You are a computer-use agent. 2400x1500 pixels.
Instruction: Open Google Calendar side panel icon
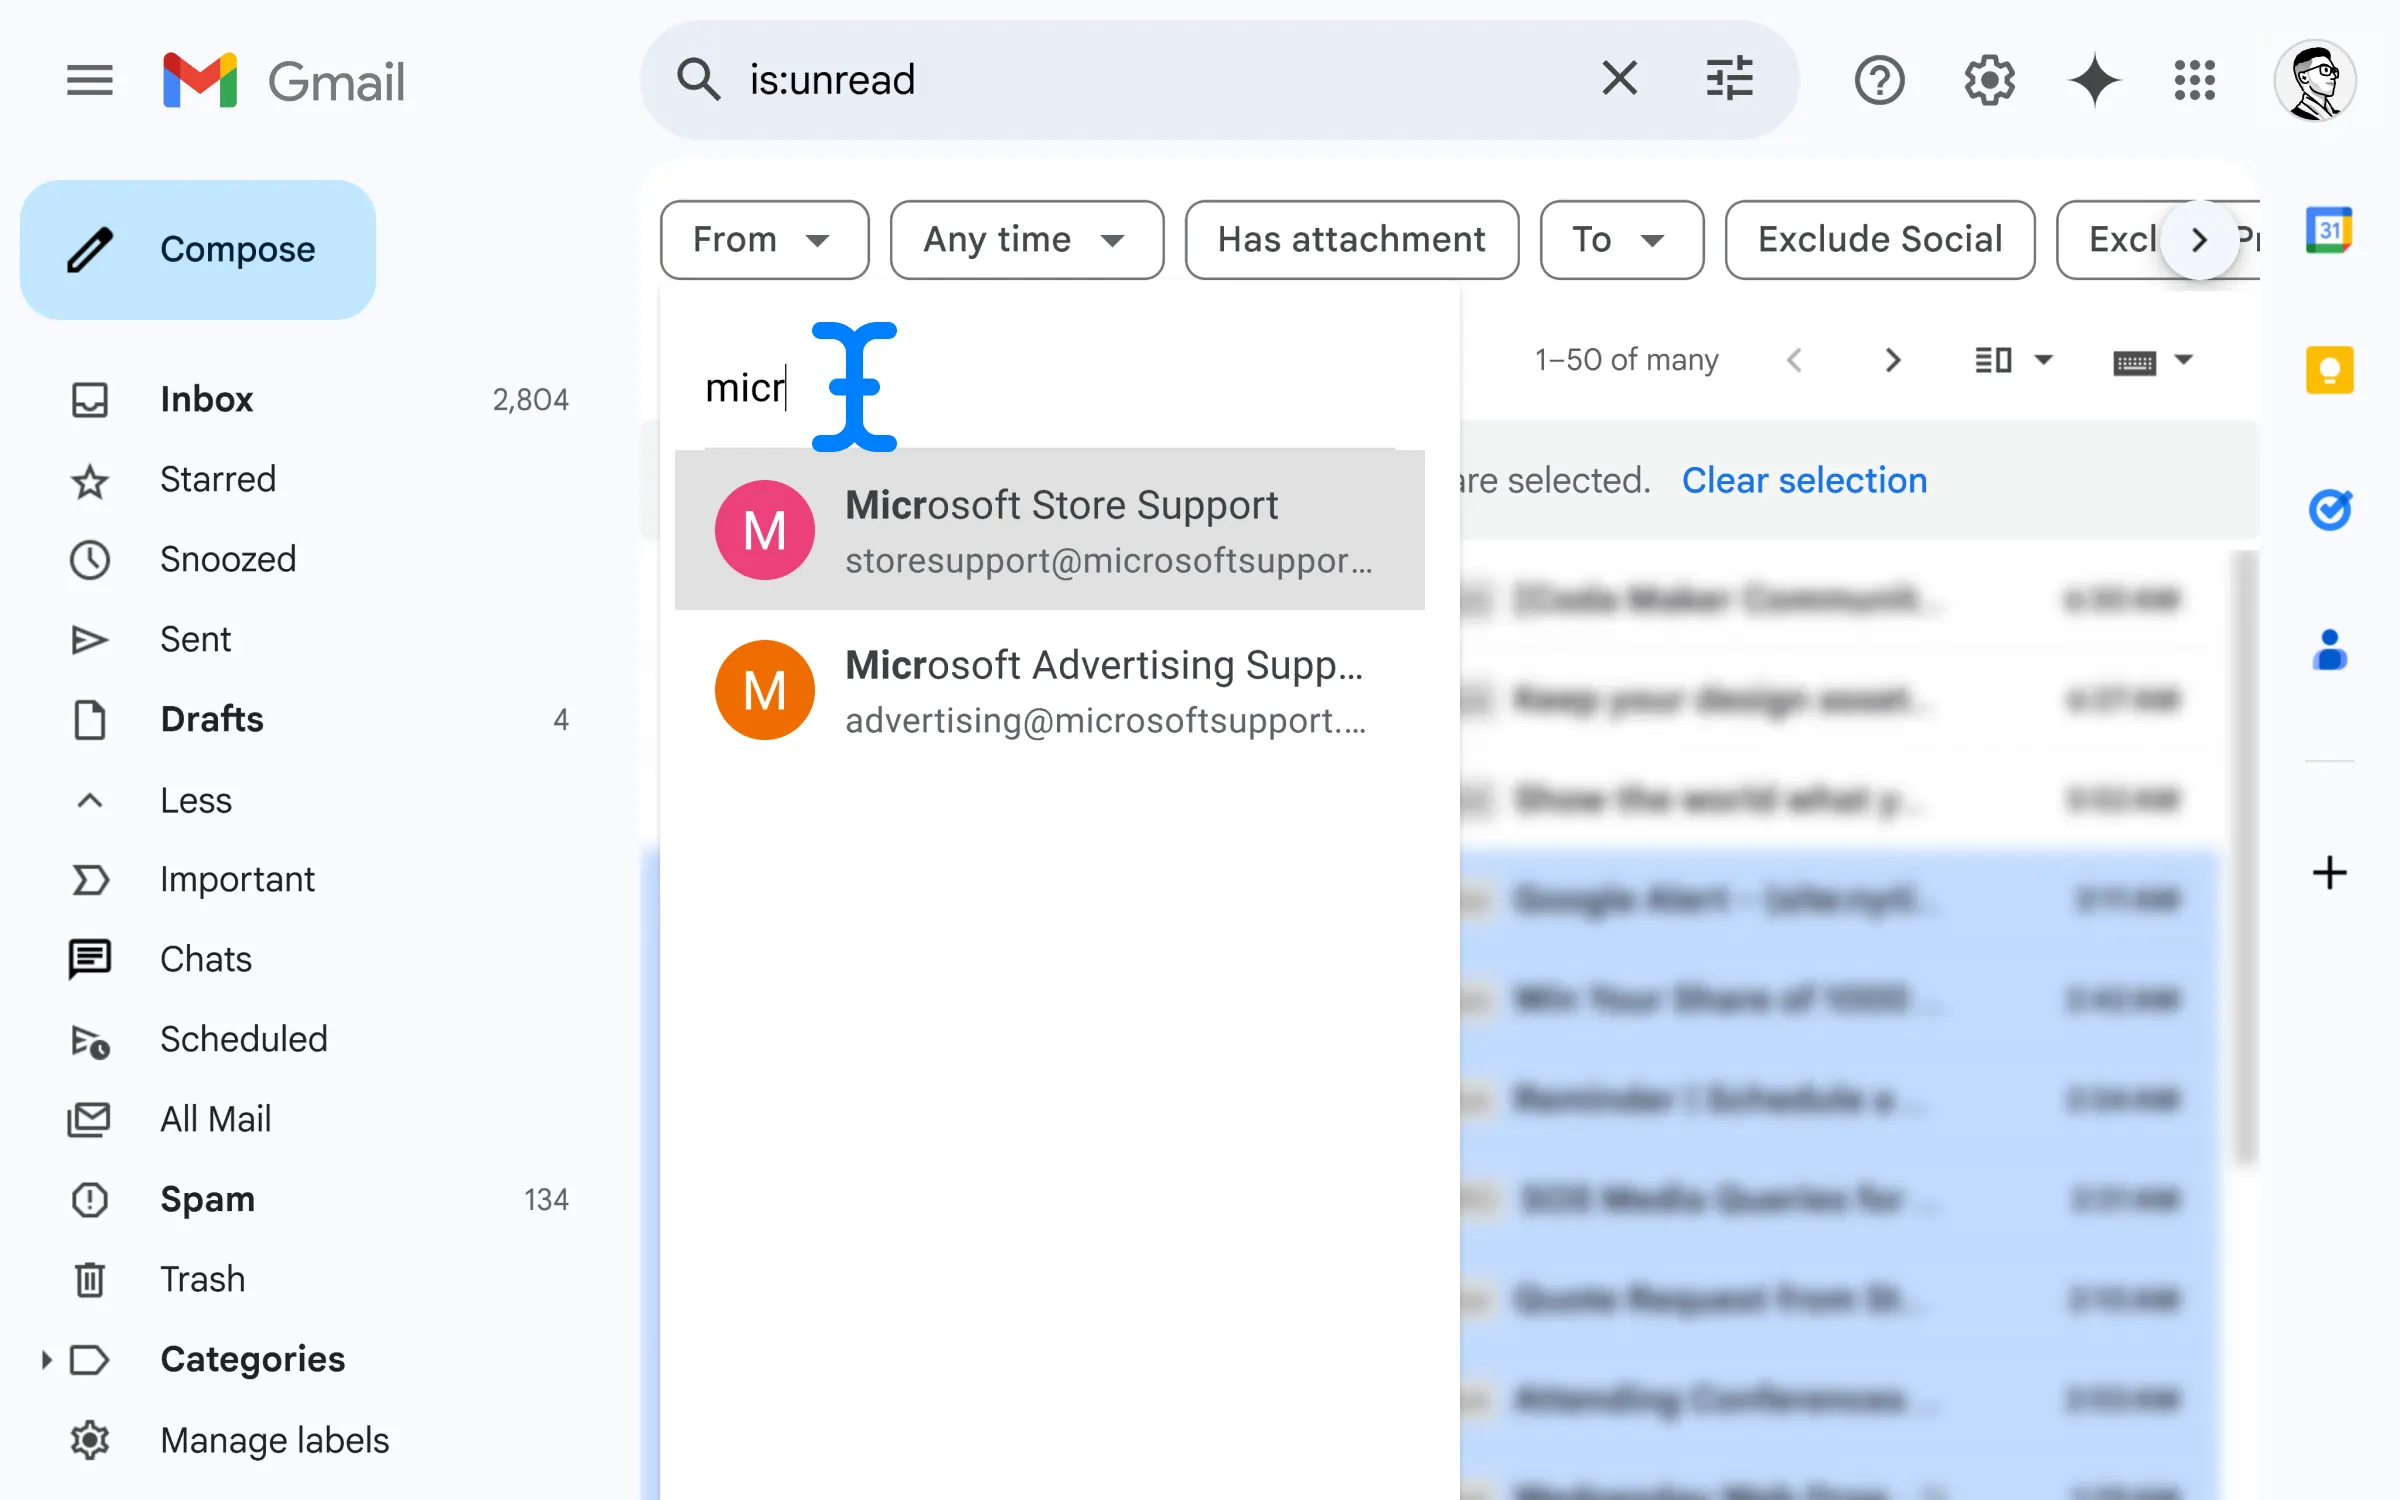tap(2330, 230)
